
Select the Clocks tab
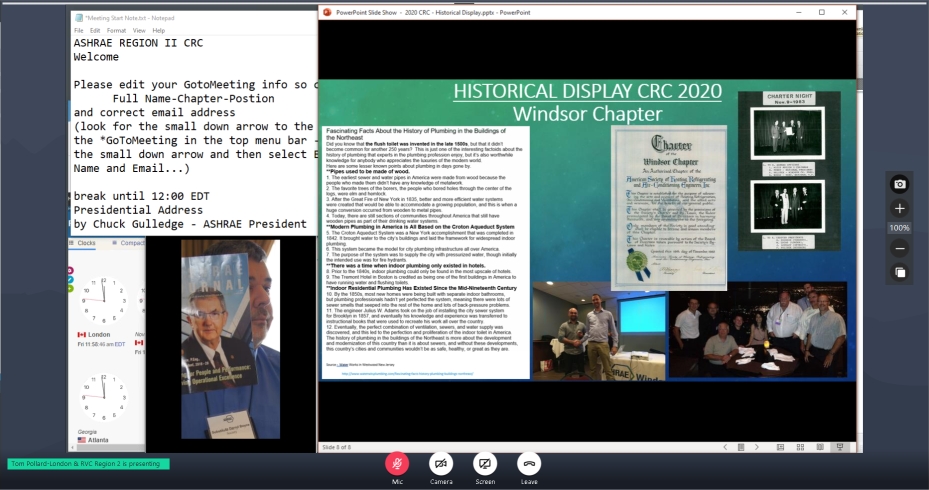[82, 243]
